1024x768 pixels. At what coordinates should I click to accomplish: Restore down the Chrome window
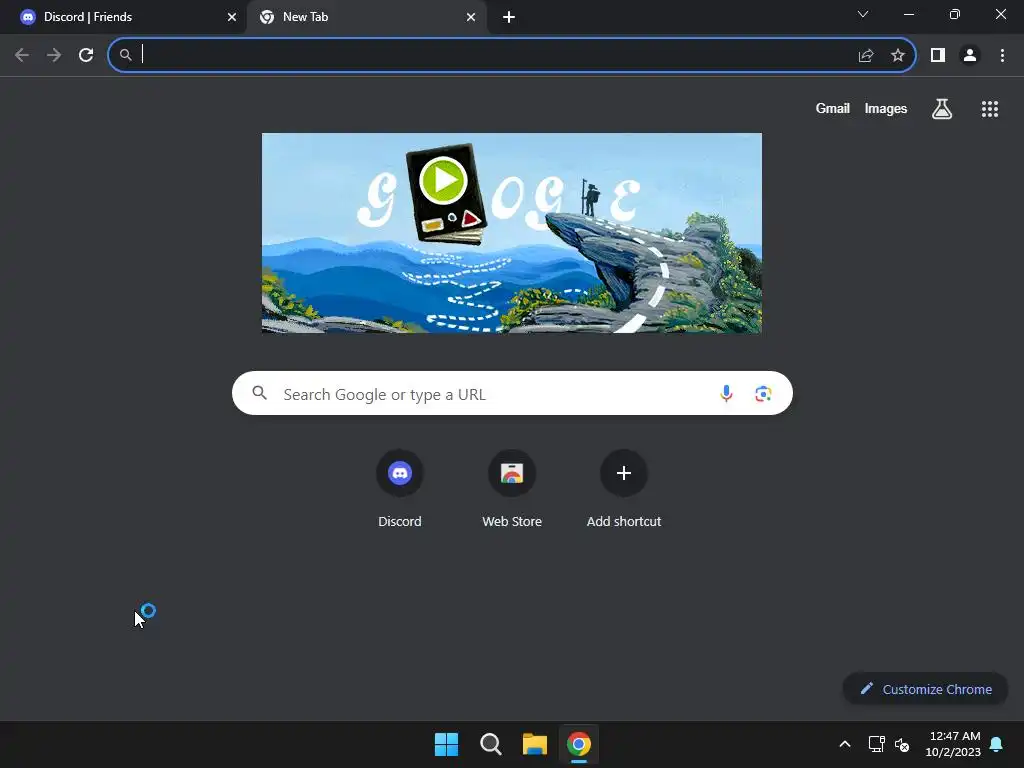pyautogui.click(x=955, y=14)
